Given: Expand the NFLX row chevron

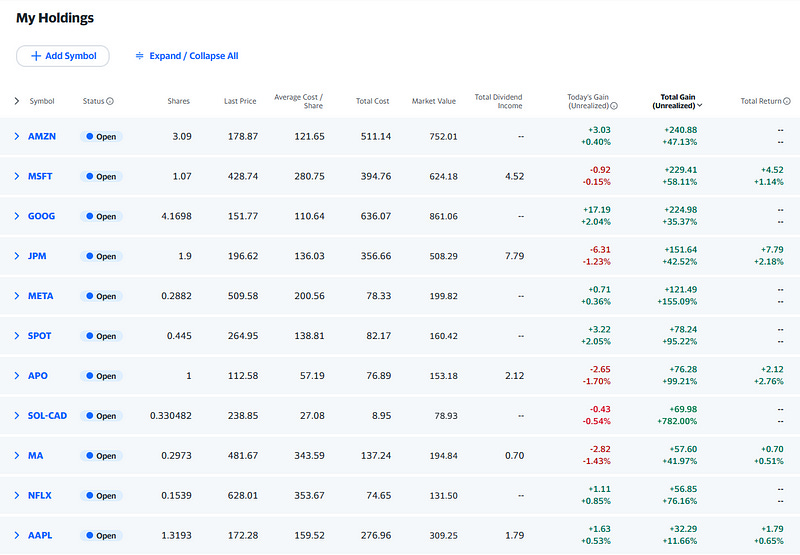Looking at the screenshot, I should point(17,495).
